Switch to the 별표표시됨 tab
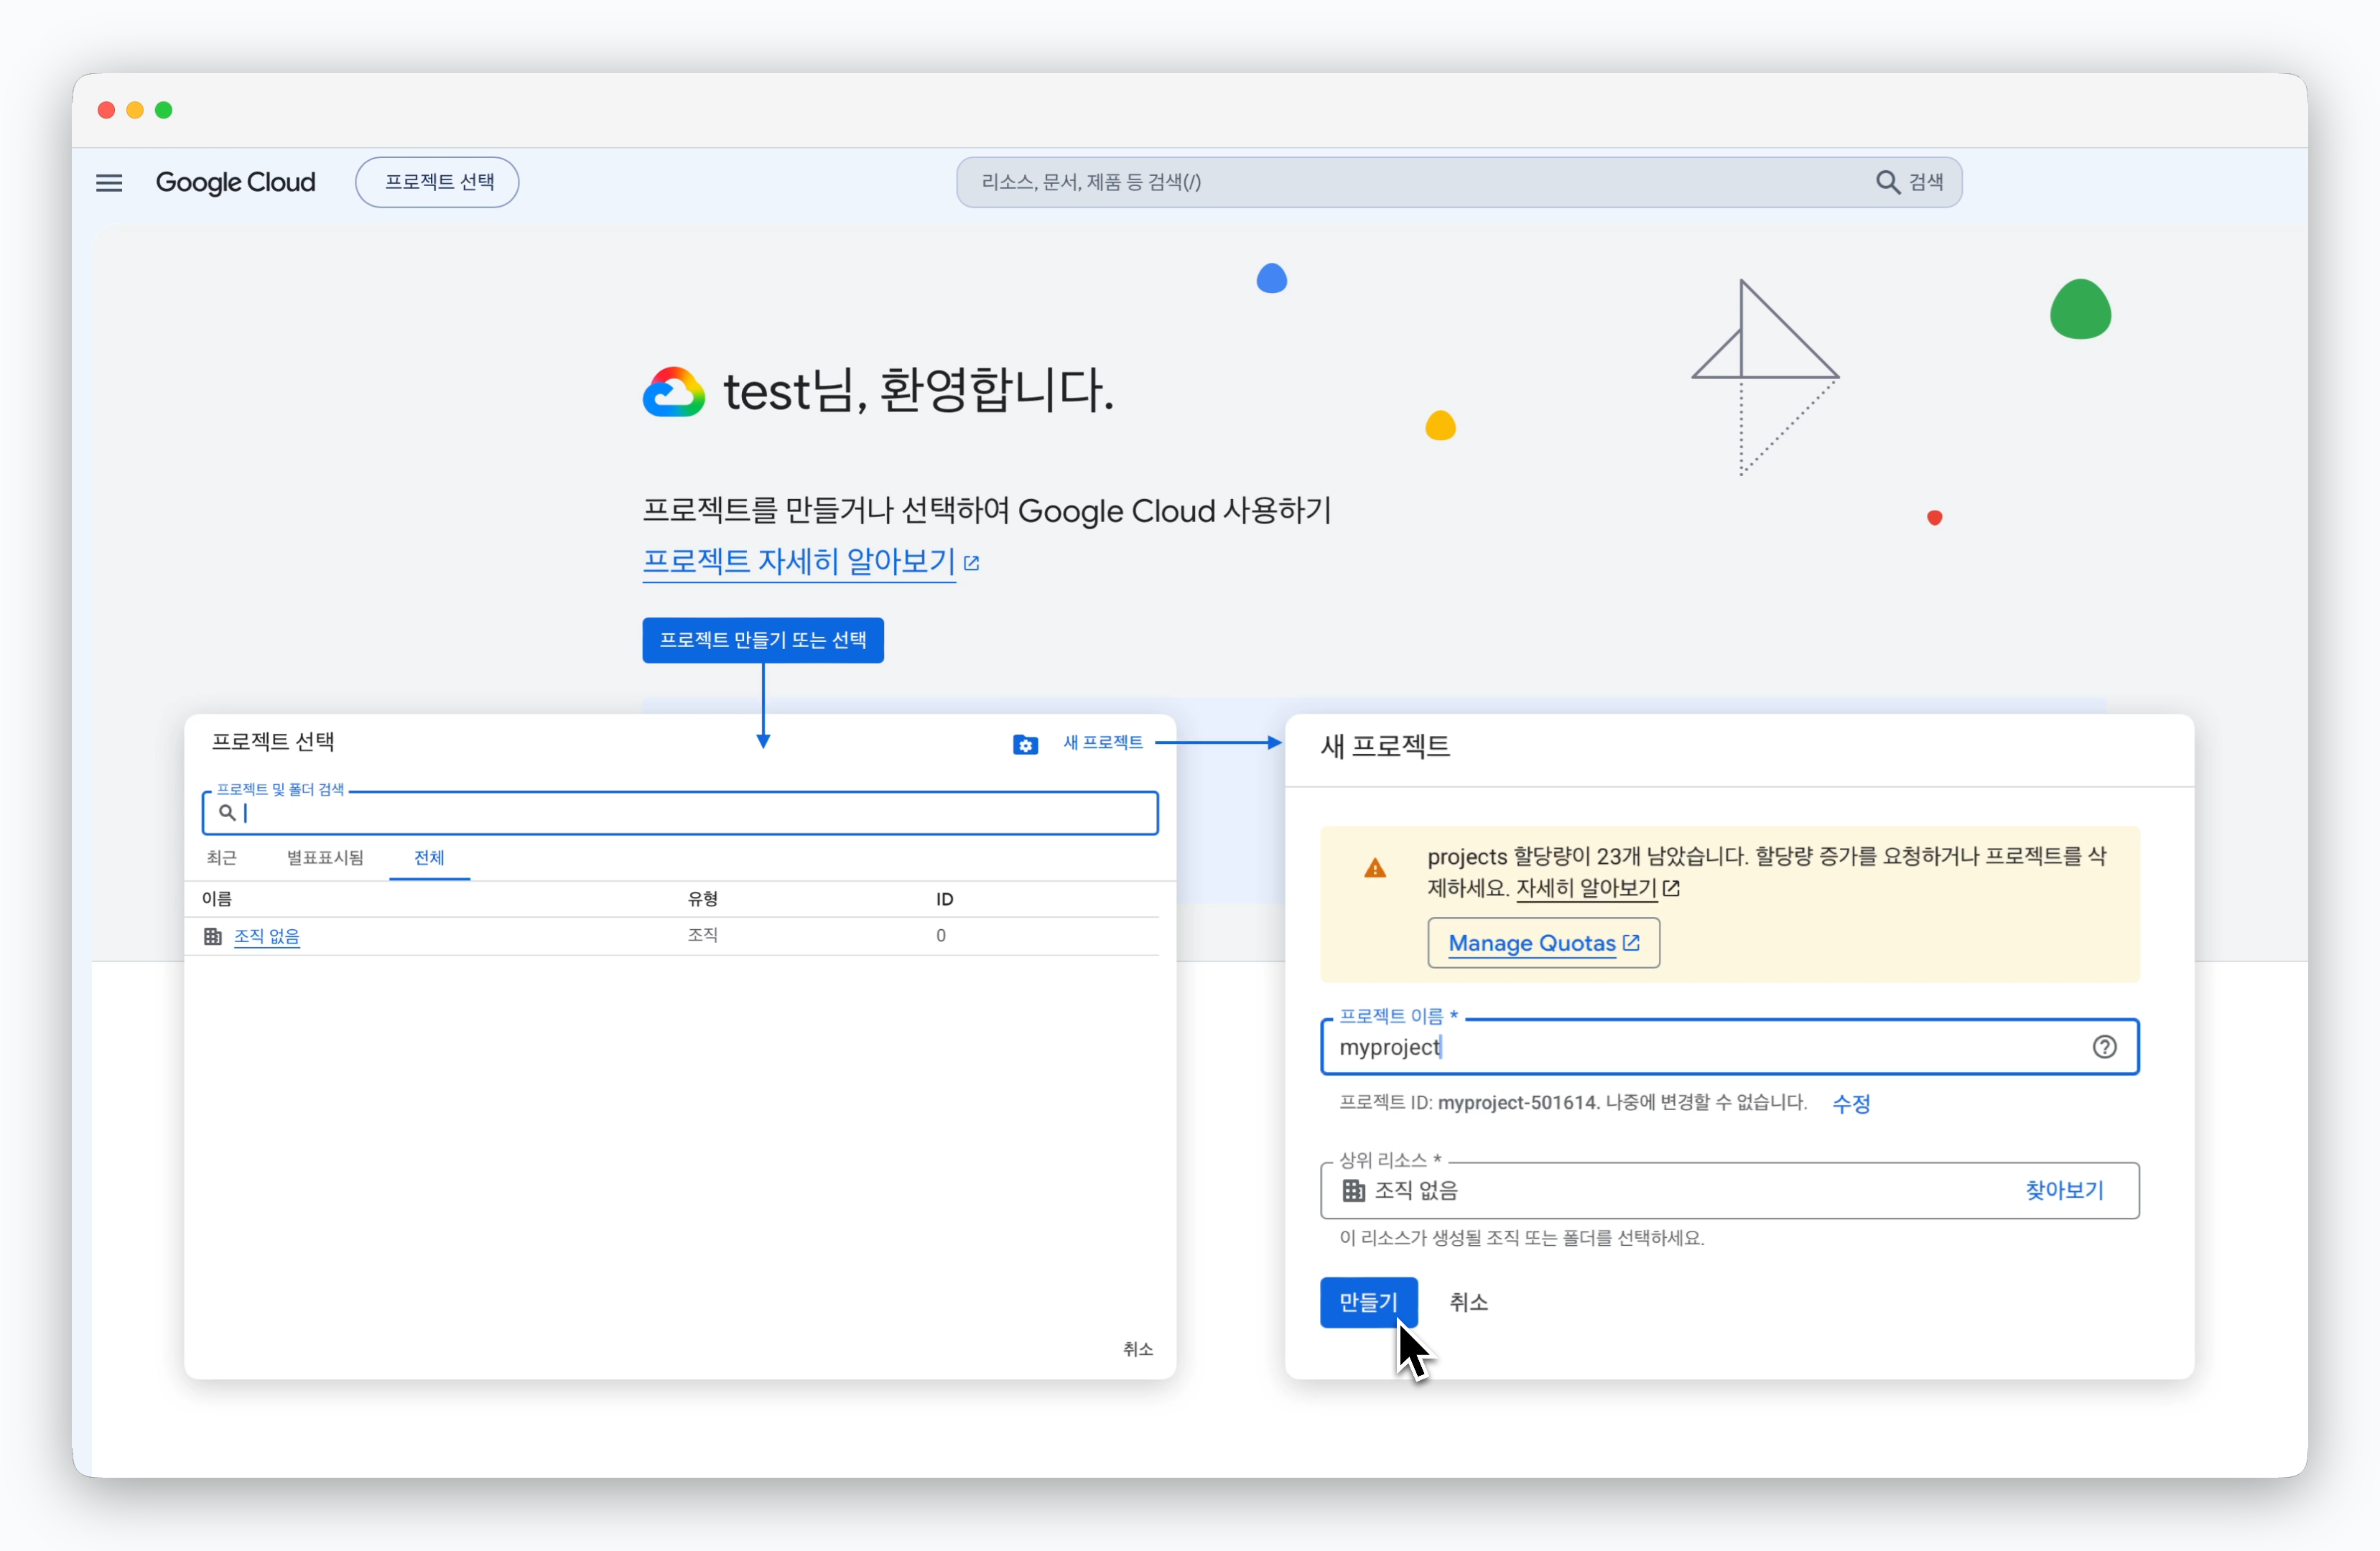Viewport: 2380px width, 1551px height. [325, 857]
